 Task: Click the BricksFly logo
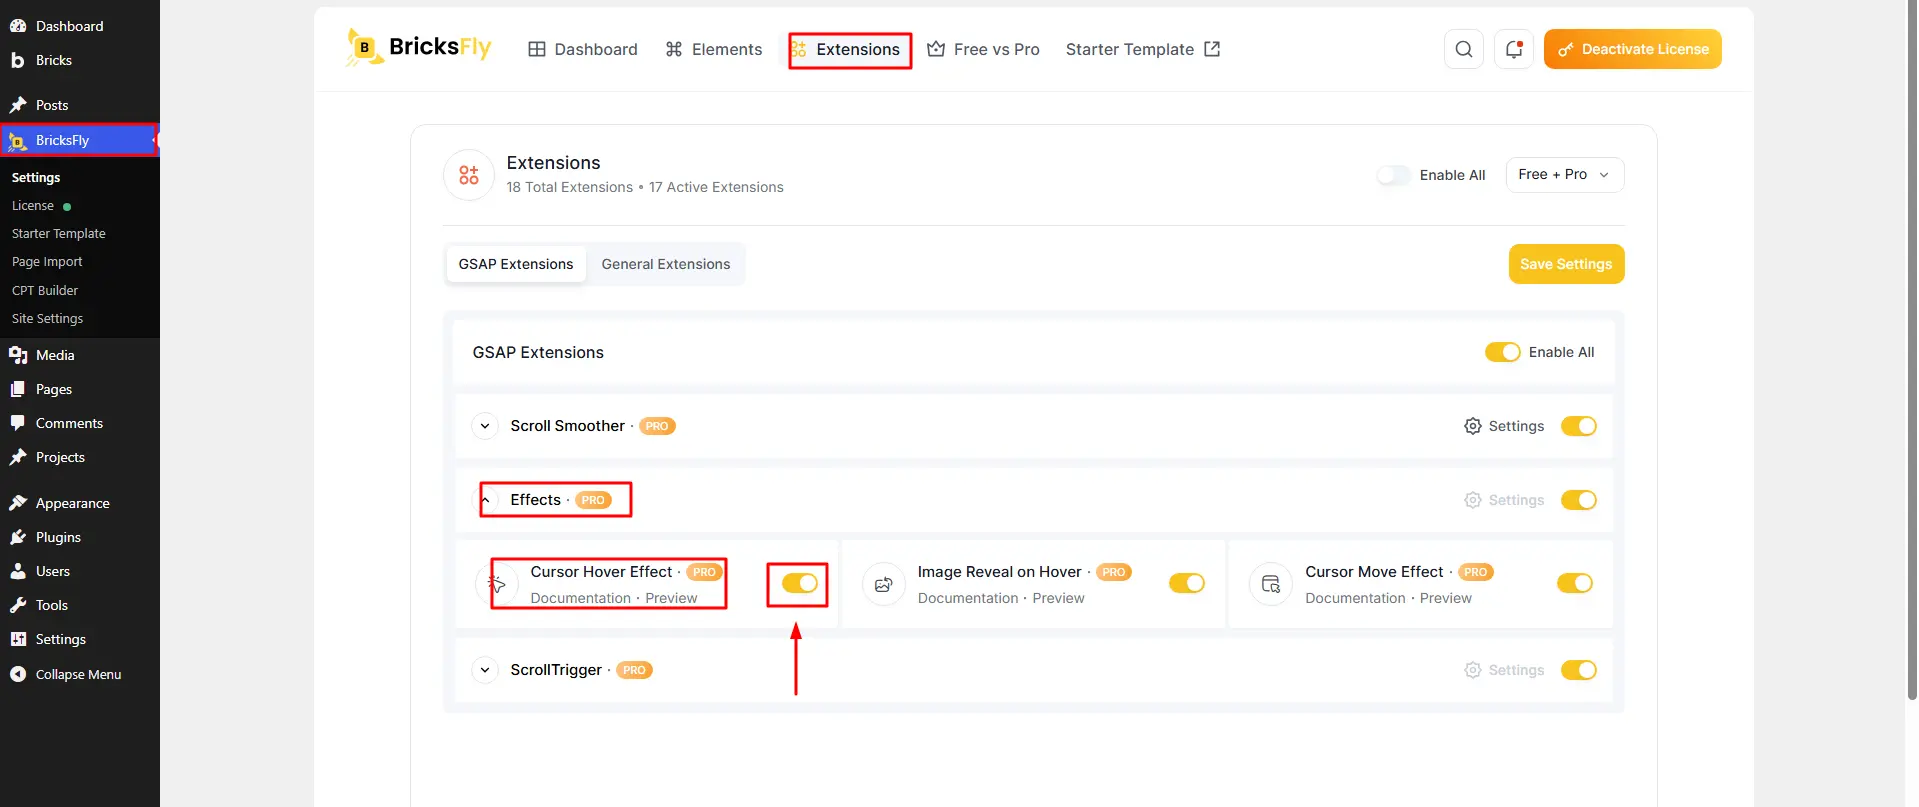coord(419,47)
